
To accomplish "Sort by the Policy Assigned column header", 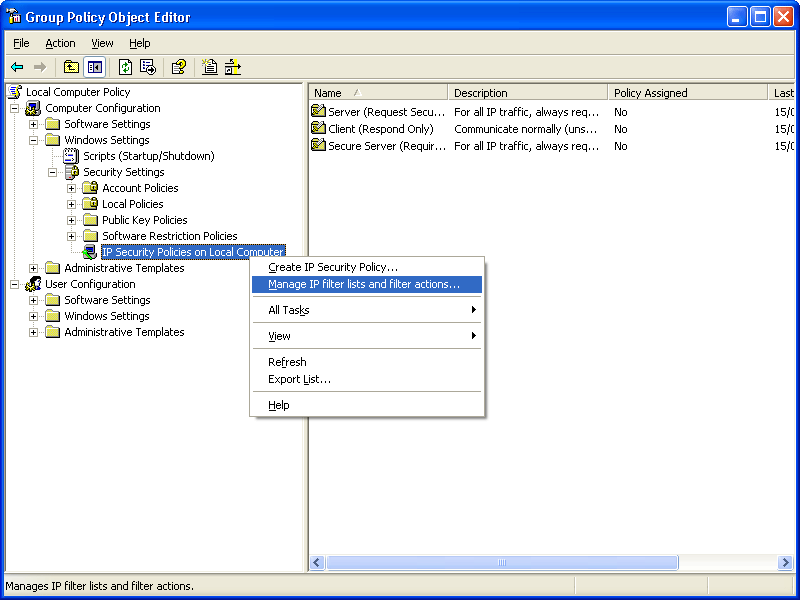I will [688, 92].
